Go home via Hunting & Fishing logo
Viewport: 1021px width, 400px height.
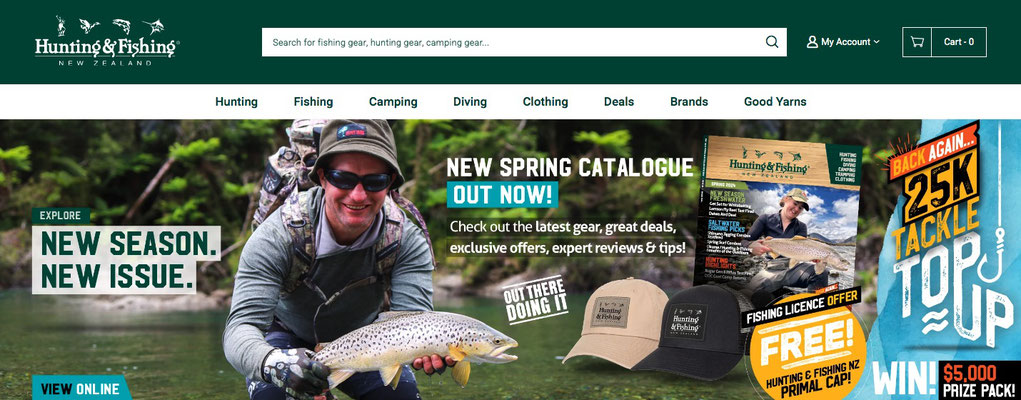click(x=107, y=40)
